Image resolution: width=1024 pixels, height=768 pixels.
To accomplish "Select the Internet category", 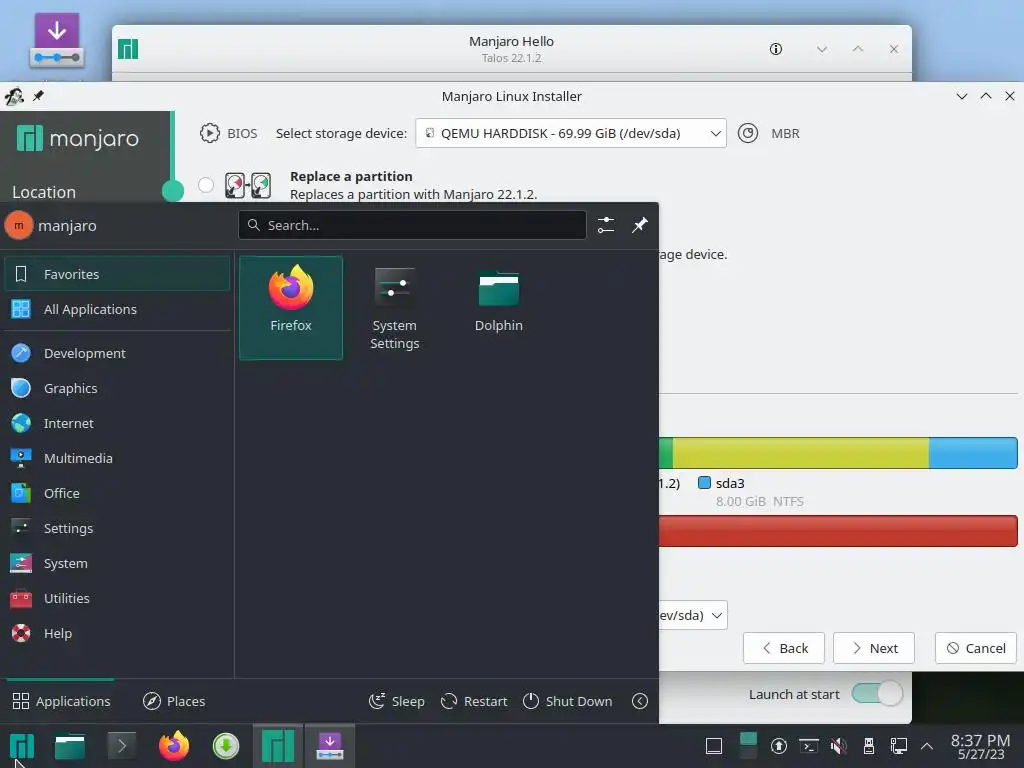I will (x=117, y=423).
